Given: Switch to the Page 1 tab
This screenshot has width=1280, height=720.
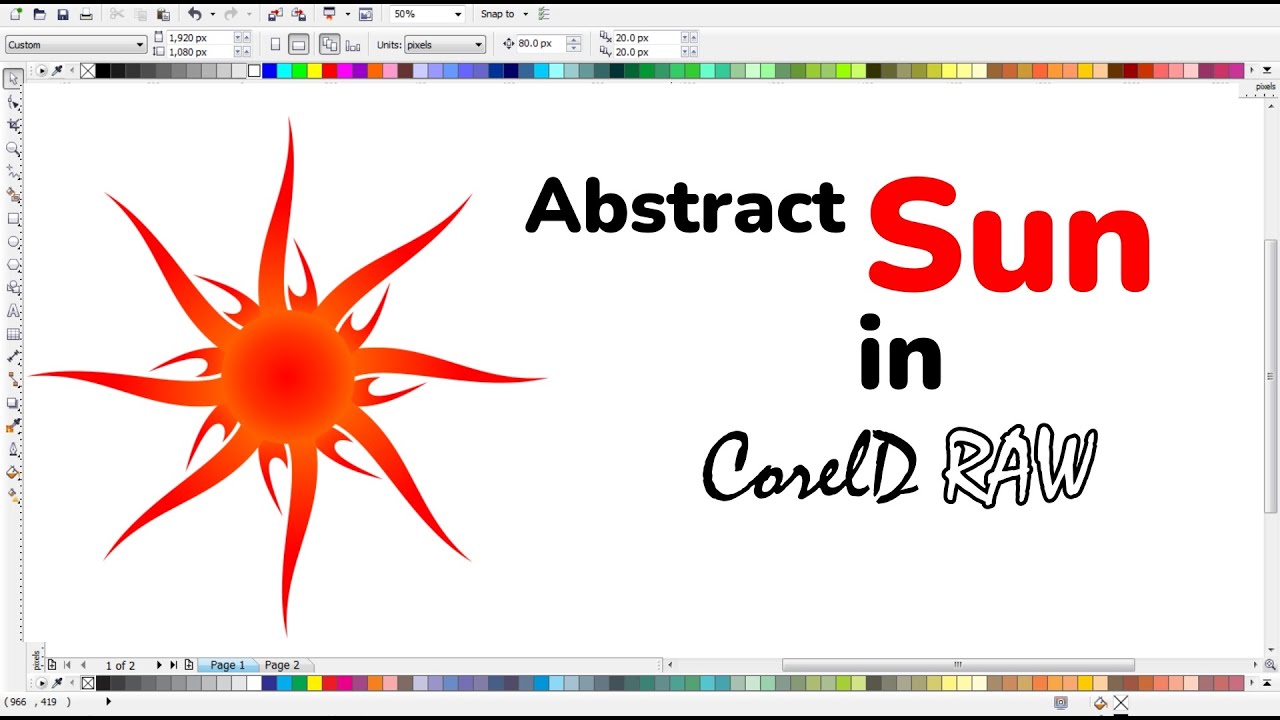Looking at the screenshot, I should (228, 665).
